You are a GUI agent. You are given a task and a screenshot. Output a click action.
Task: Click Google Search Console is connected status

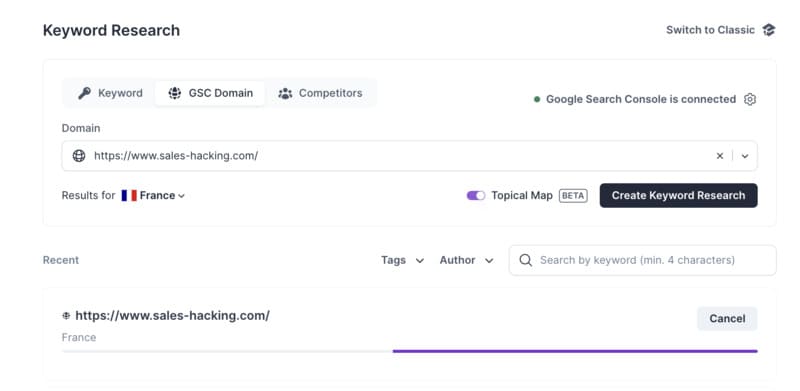(641, 99)
